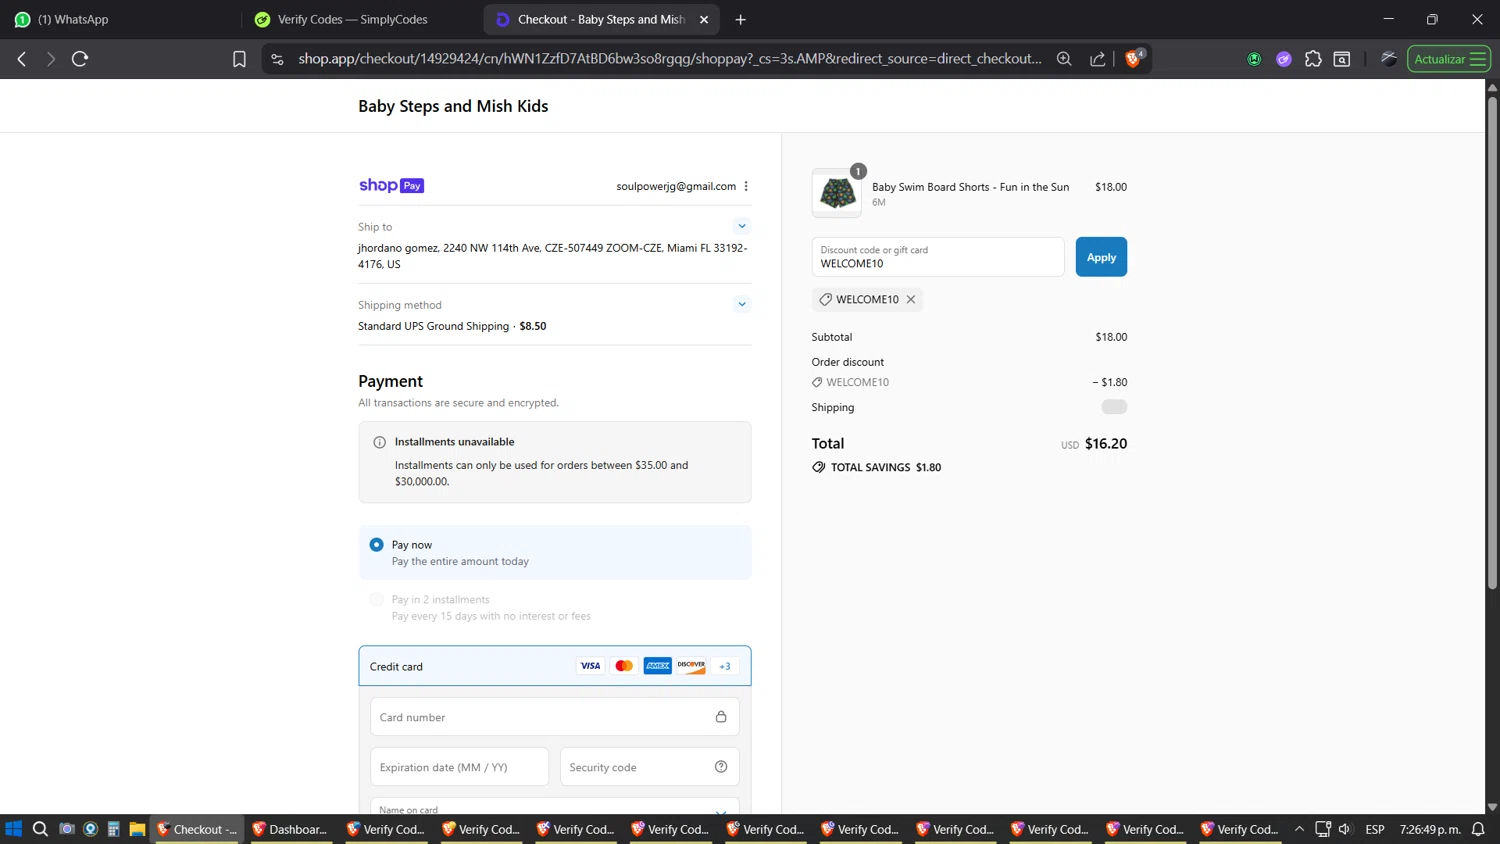
Task: Toggle the browser sidebar panel icon
Action: 1342,59
